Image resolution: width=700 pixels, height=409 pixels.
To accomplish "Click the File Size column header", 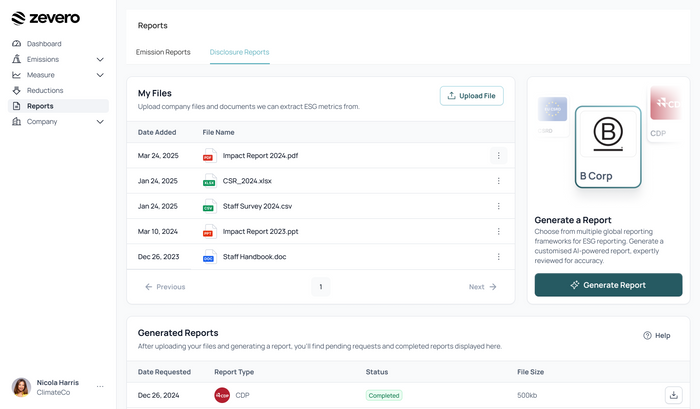I will point(530,372).
